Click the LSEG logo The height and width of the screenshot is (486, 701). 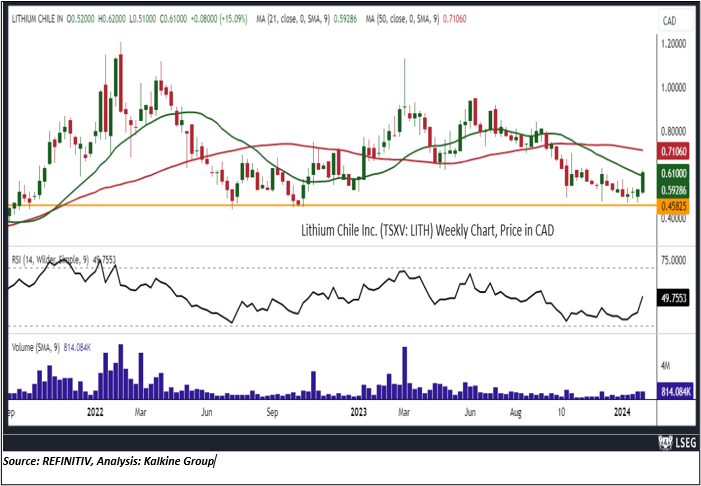(677, 443)
